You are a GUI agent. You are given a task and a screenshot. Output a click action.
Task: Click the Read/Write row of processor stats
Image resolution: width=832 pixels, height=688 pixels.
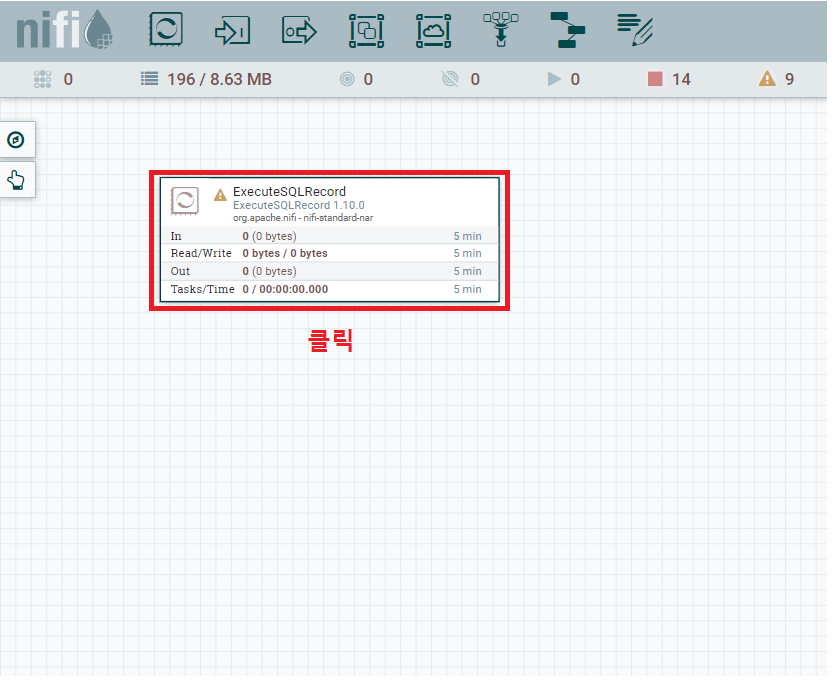click(330, 254)
